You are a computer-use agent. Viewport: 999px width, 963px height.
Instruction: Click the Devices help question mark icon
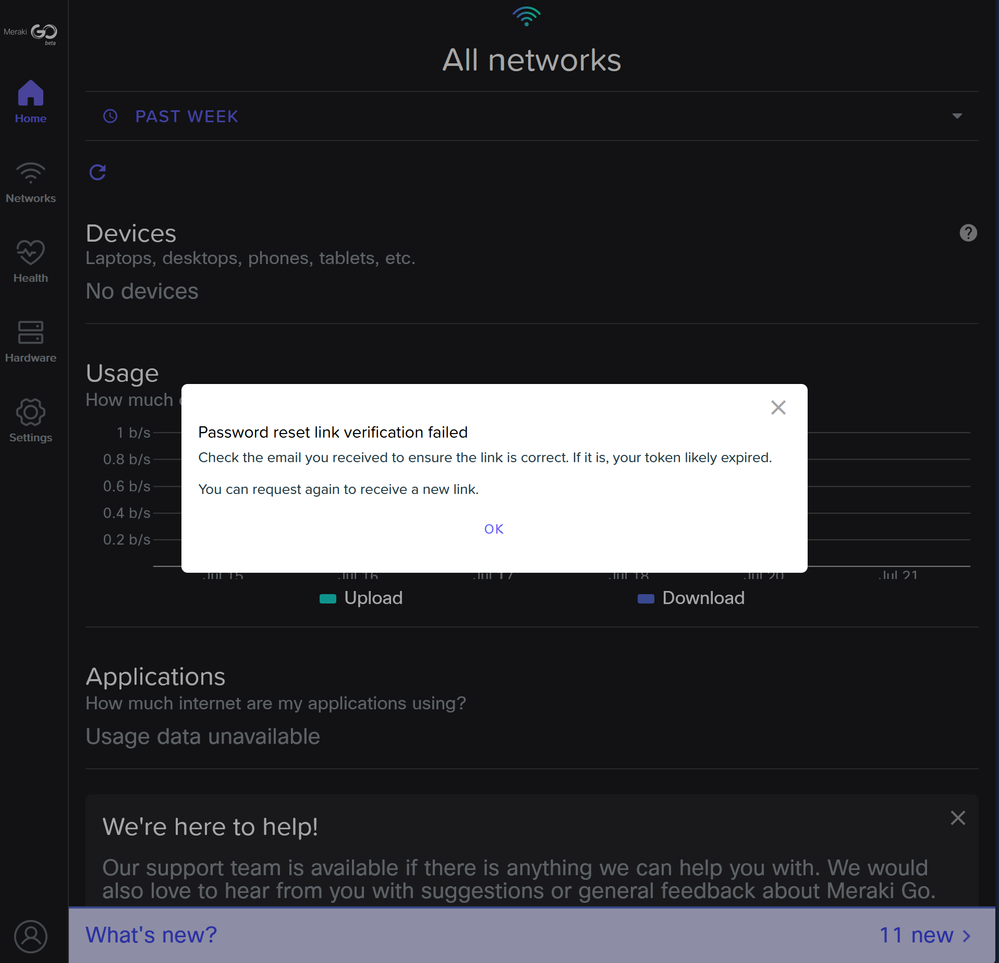pos(968,233)
